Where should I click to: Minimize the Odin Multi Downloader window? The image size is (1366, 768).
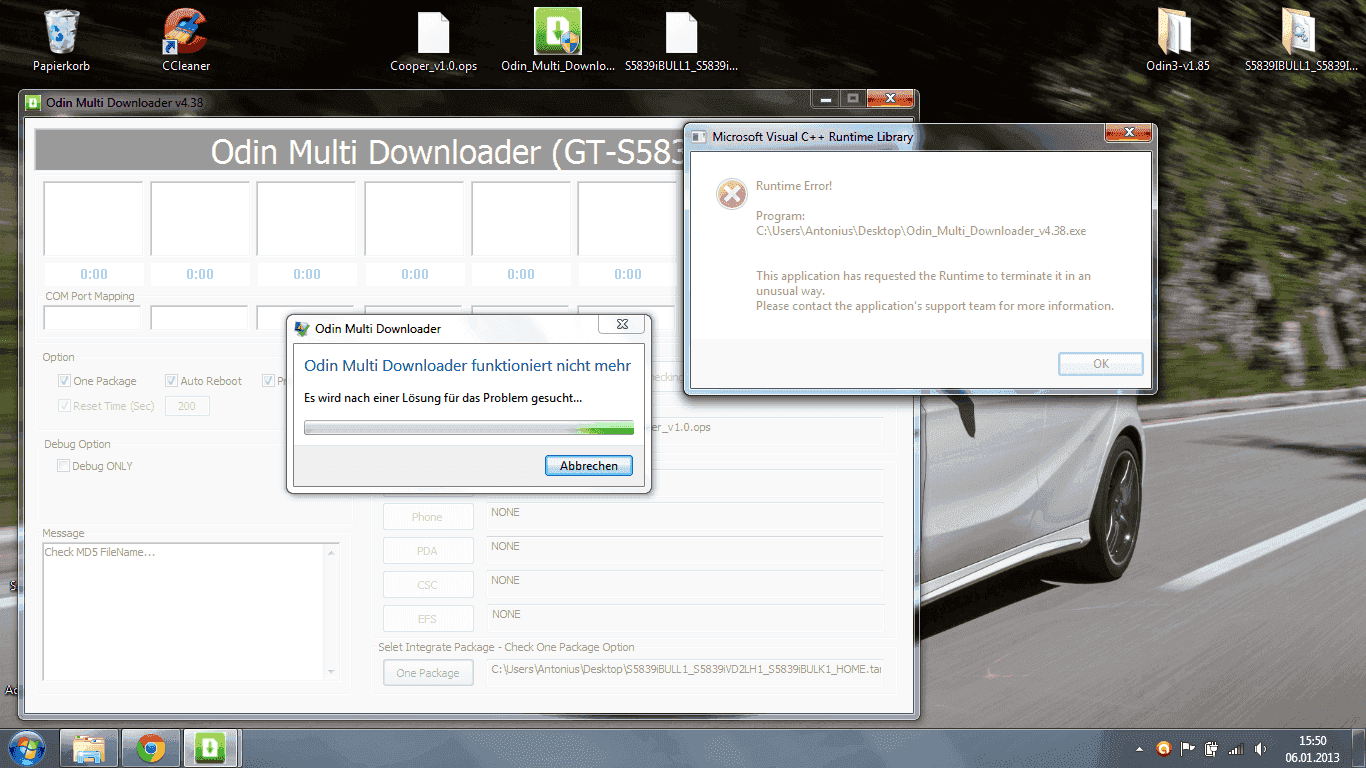[826, 98]
